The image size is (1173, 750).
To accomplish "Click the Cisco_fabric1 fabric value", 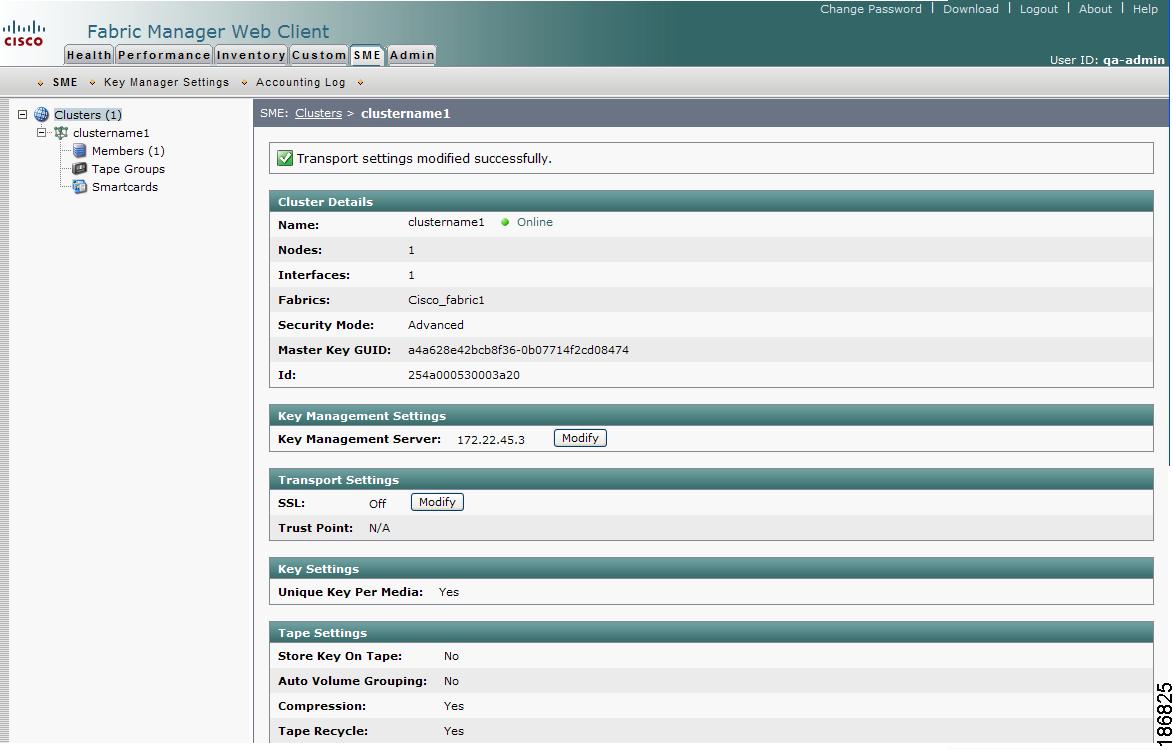I will click(x=446, y=300).
